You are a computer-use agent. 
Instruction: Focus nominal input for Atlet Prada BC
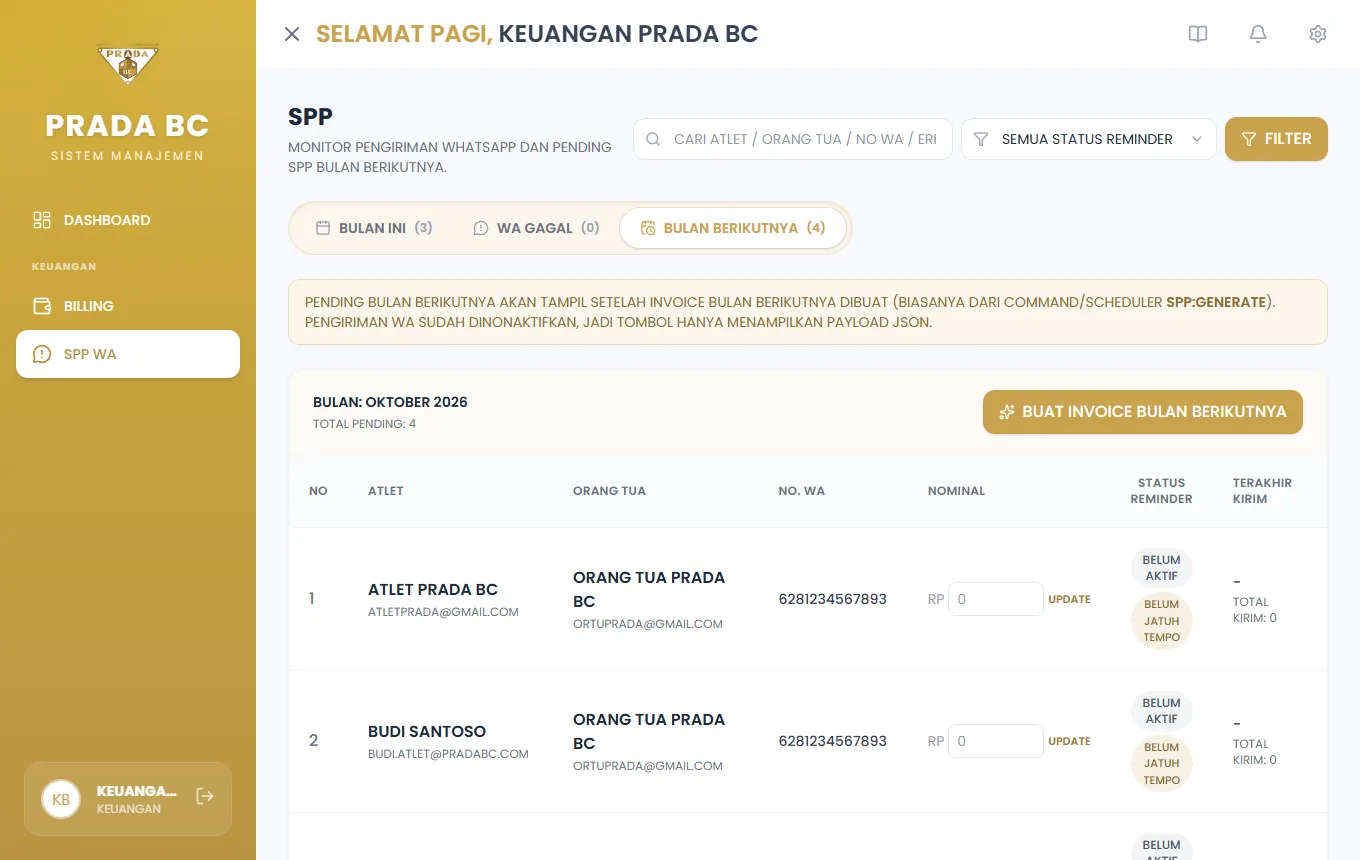[996, 599]
